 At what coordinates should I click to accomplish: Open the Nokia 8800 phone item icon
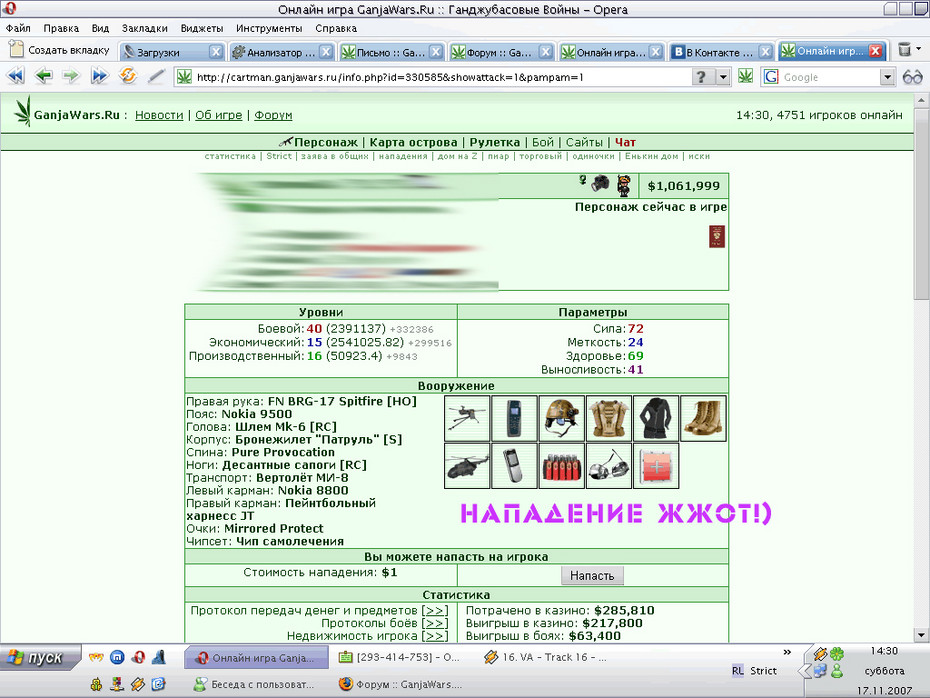(x=514, y=466)
